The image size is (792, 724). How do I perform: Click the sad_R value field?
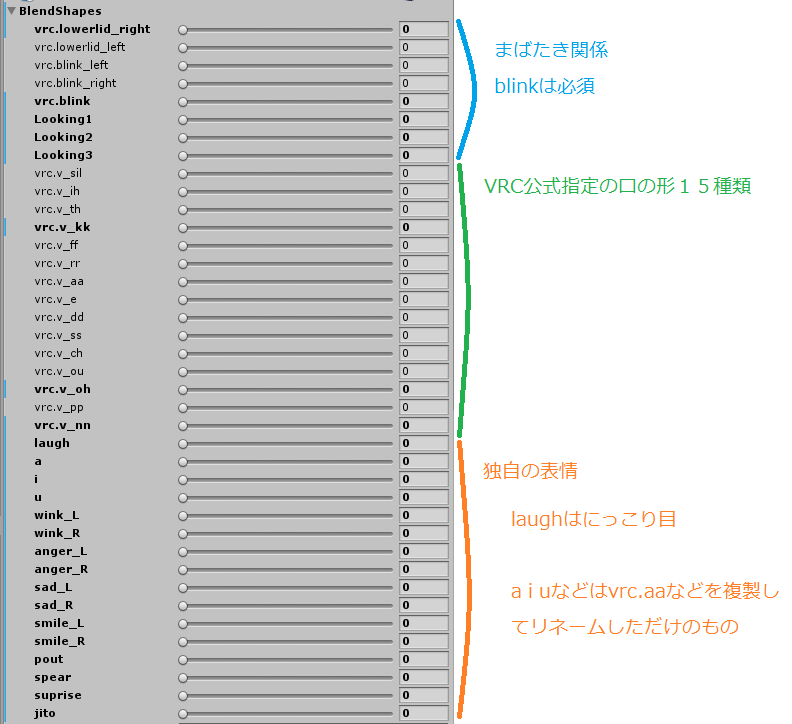pos(423,605)
